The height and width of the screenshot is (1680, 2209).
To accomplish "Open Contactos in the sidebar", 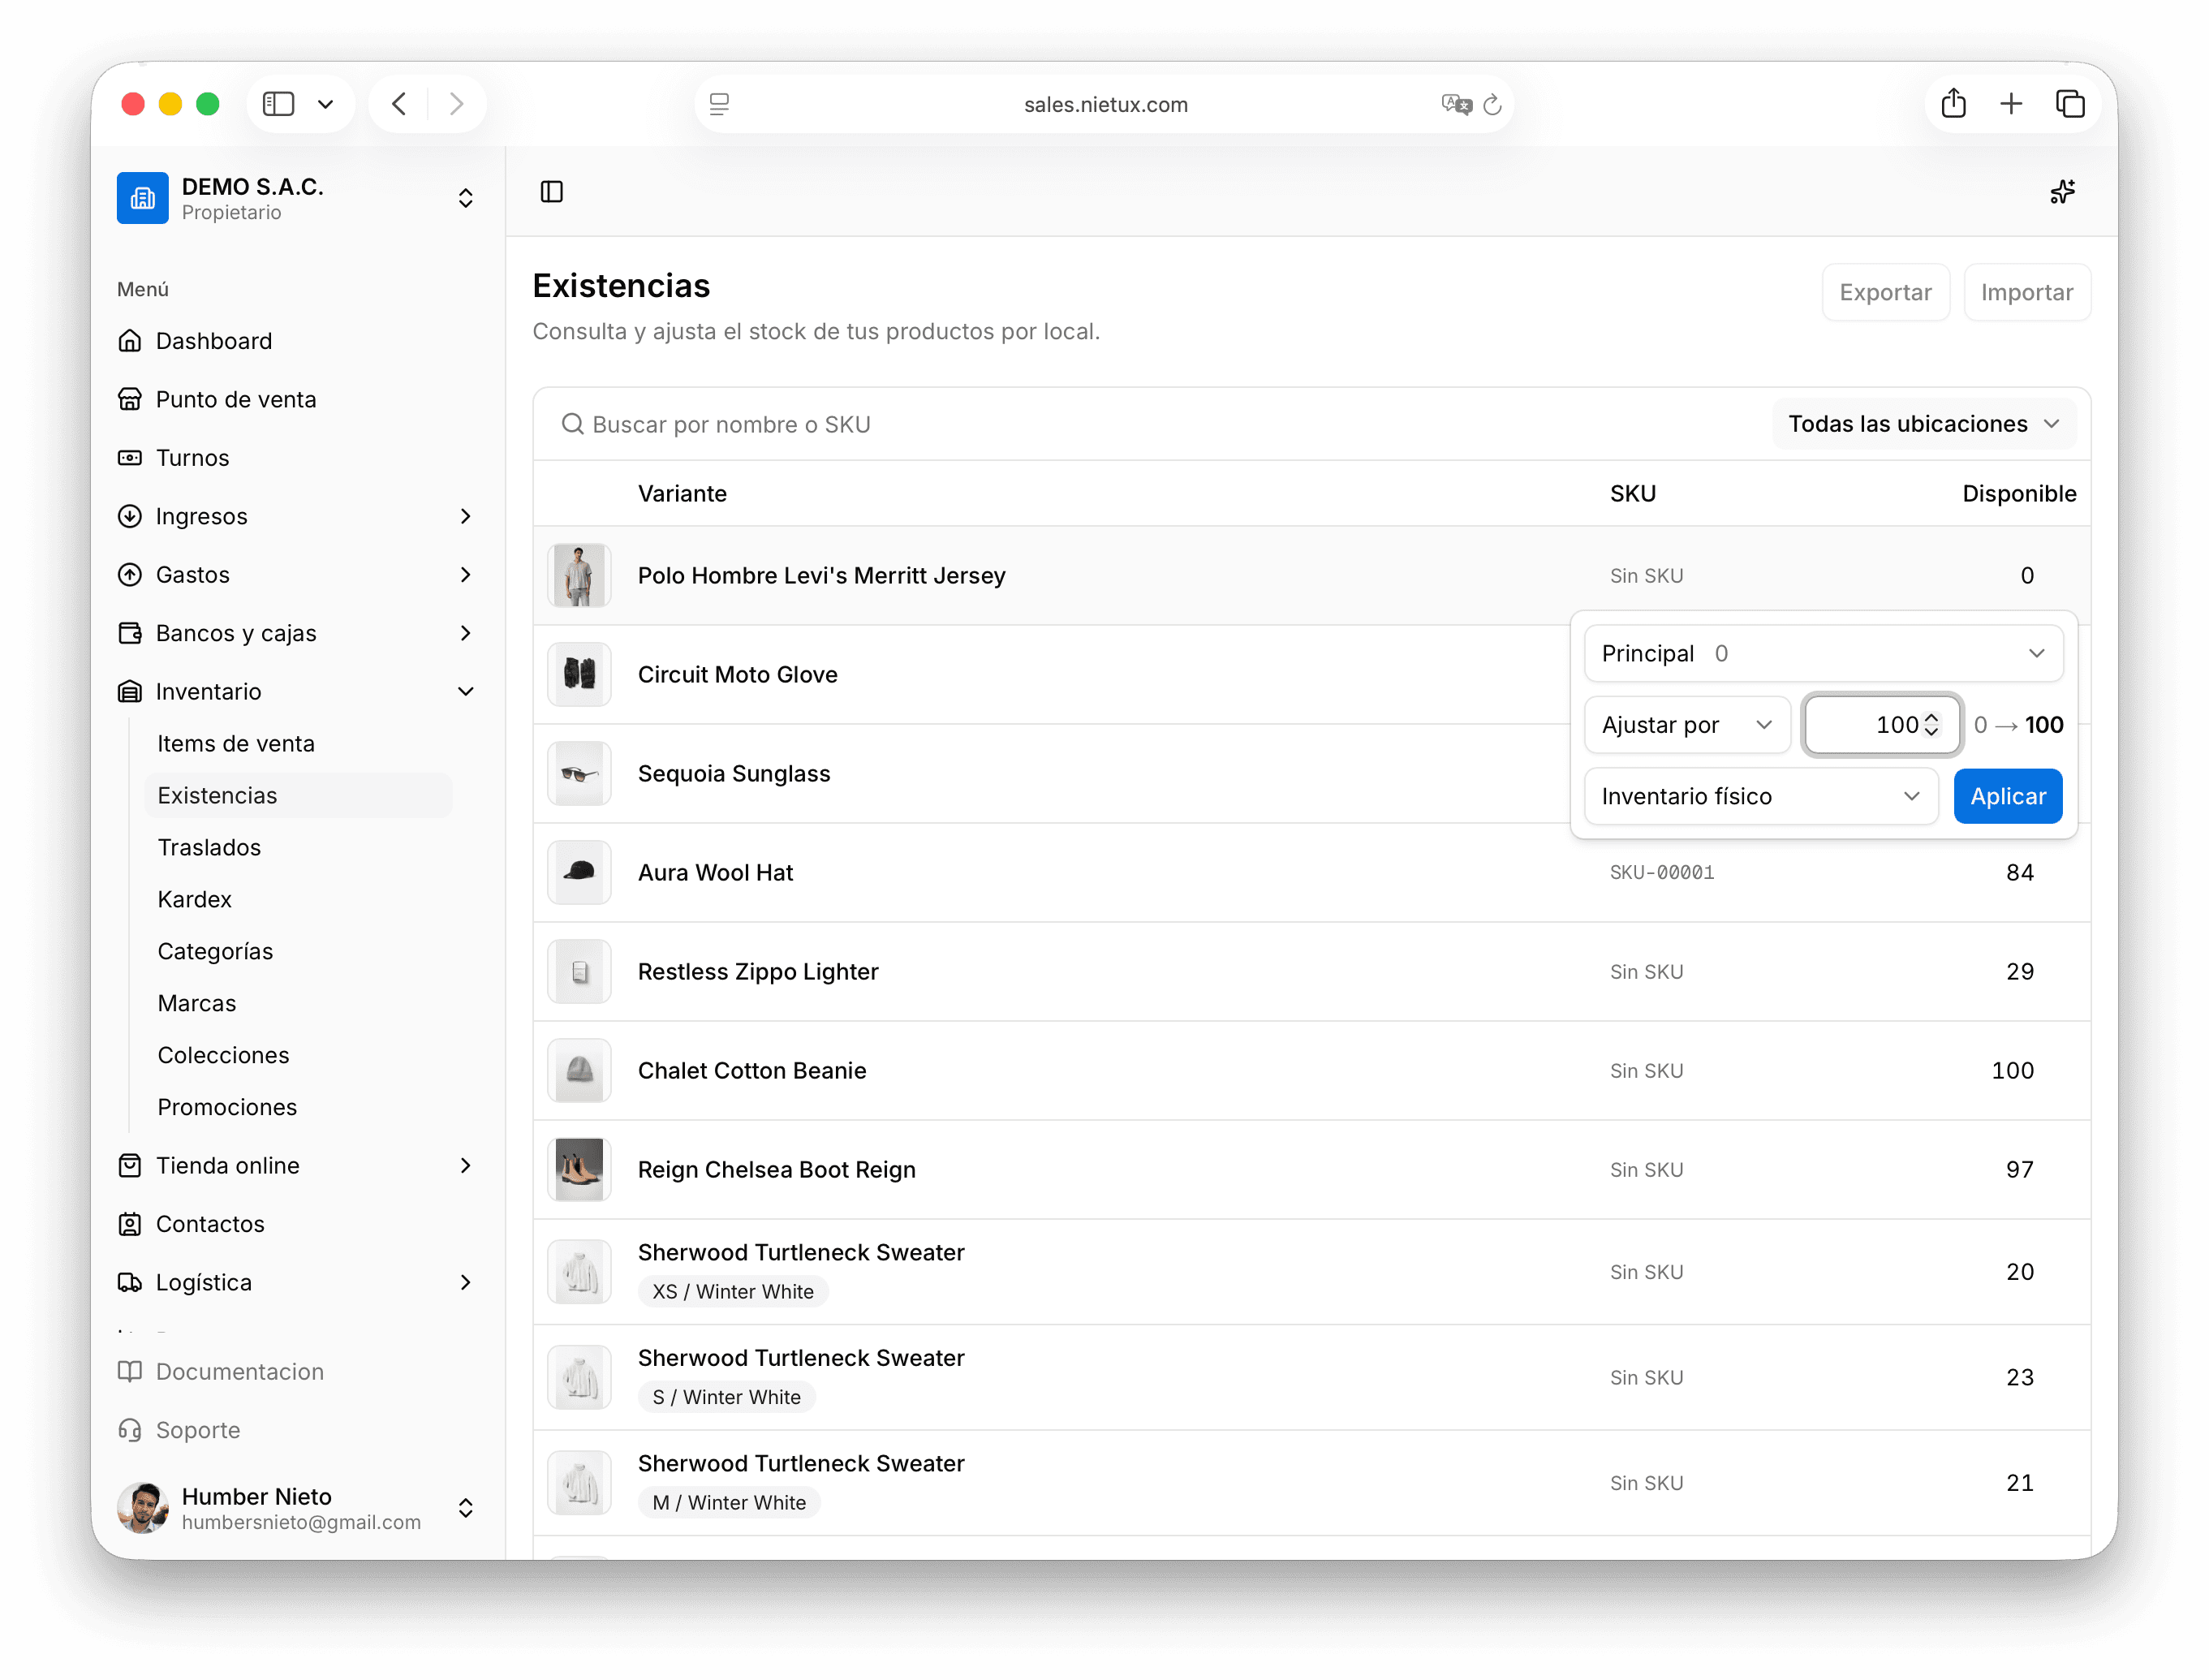I will (296, 1223).
